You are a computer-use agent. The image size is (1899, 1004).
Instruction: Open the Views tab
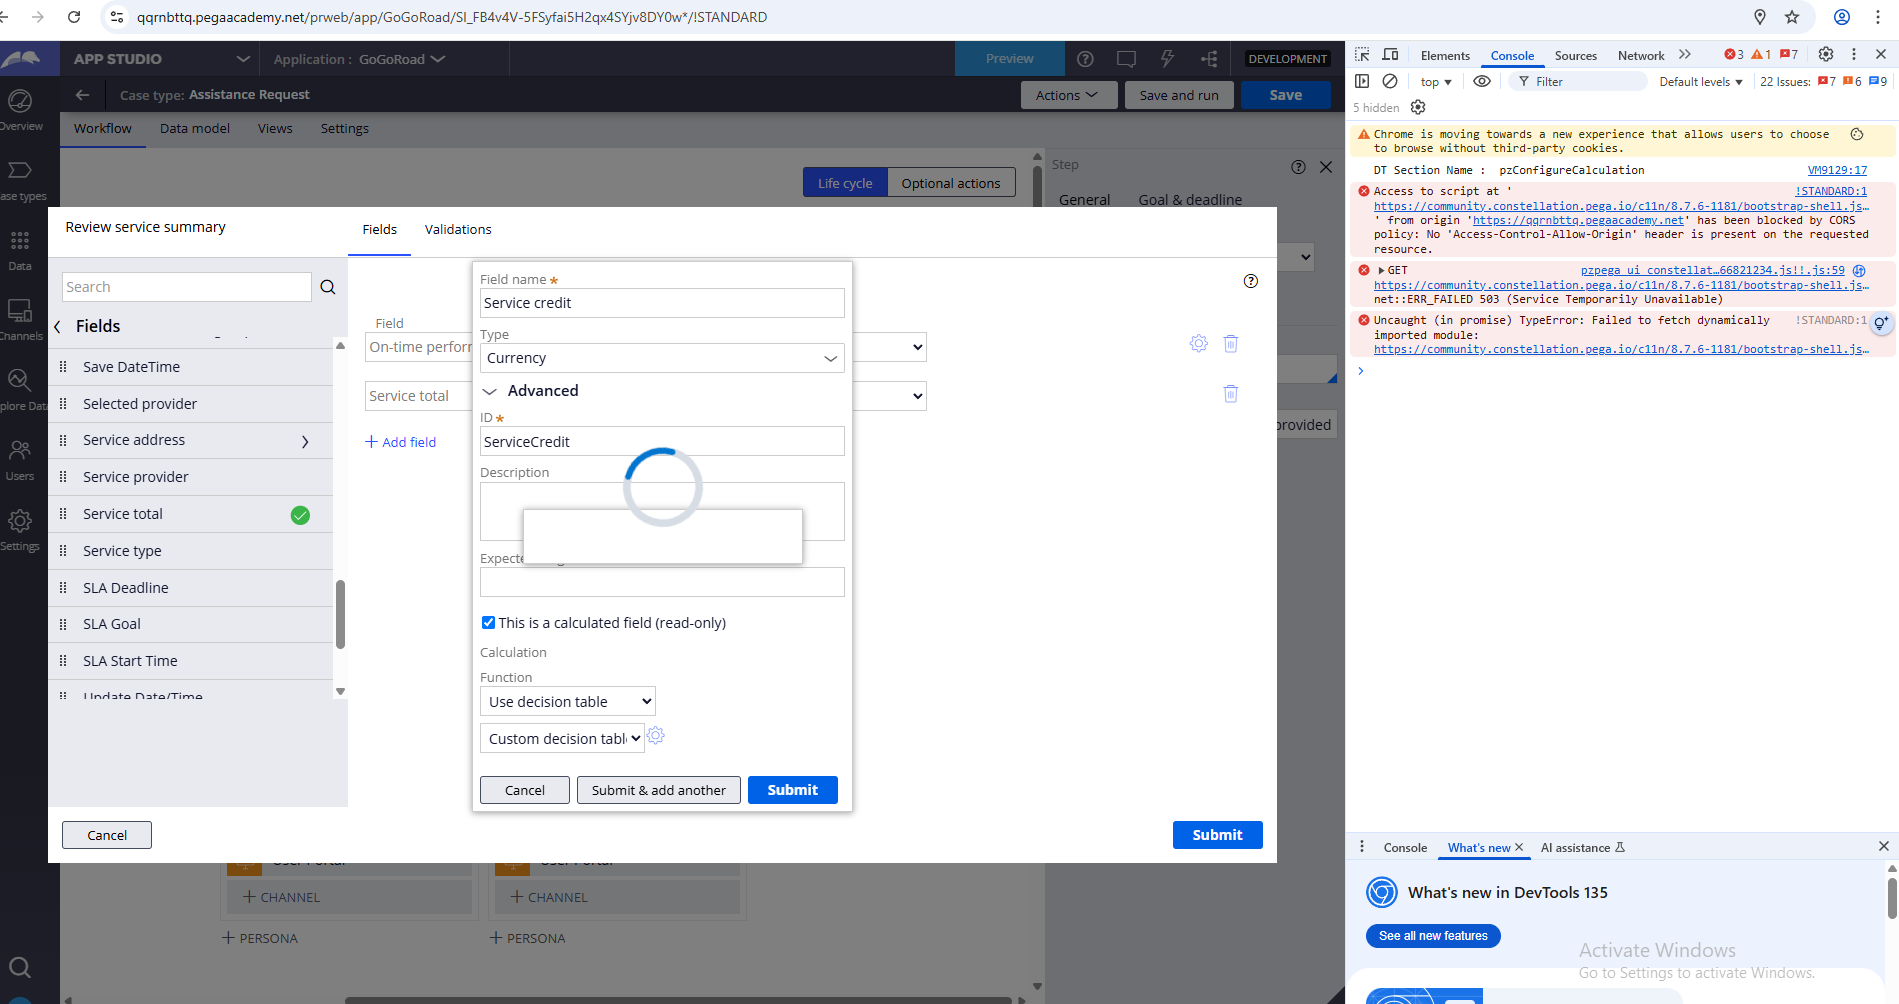pyautogui.click(x=275, y=129)
